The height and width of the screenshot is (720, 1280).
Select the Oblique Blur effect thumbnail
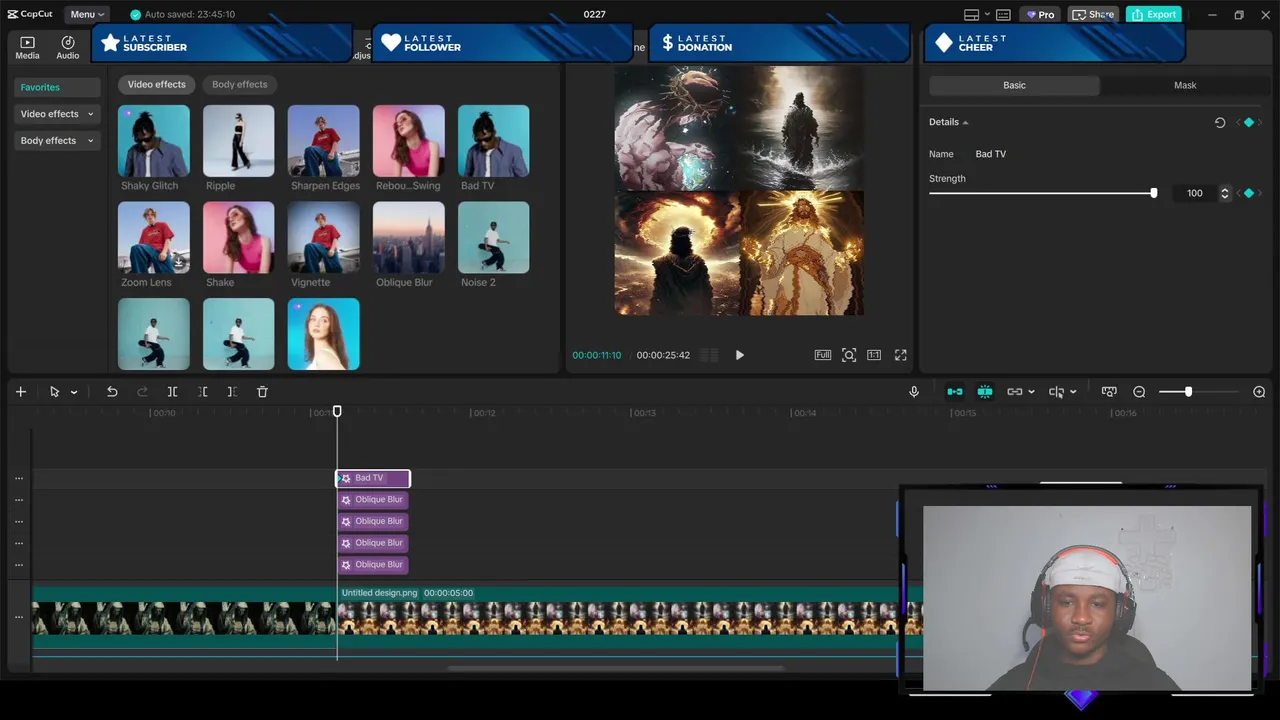(x=408, y=238)
